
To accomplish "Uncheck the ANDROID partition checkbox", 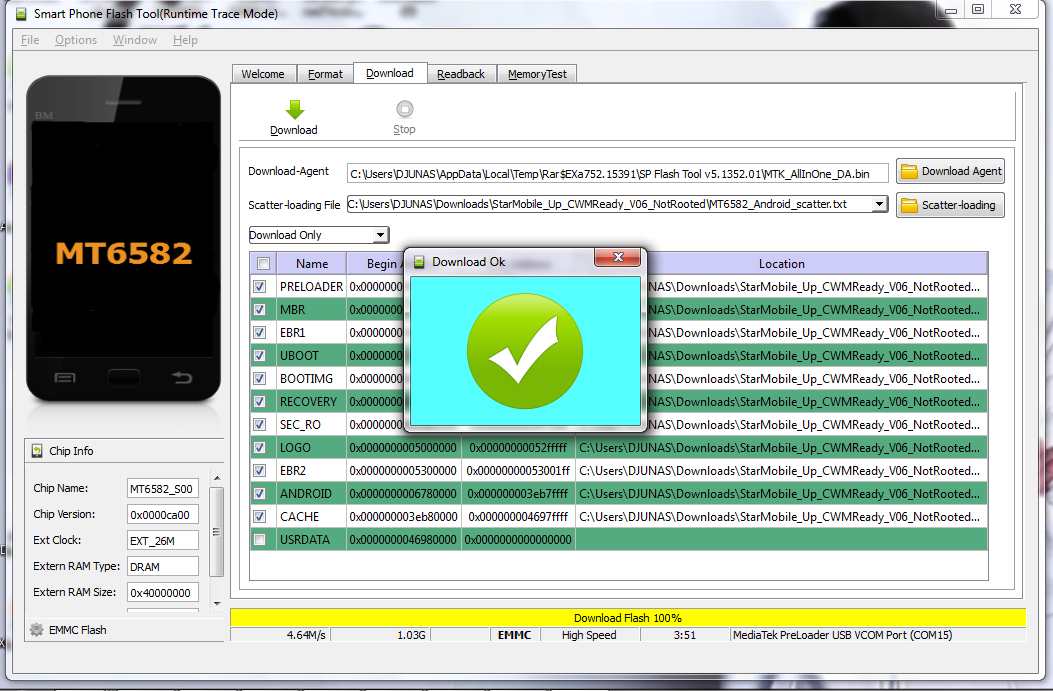I will point(260,494).
